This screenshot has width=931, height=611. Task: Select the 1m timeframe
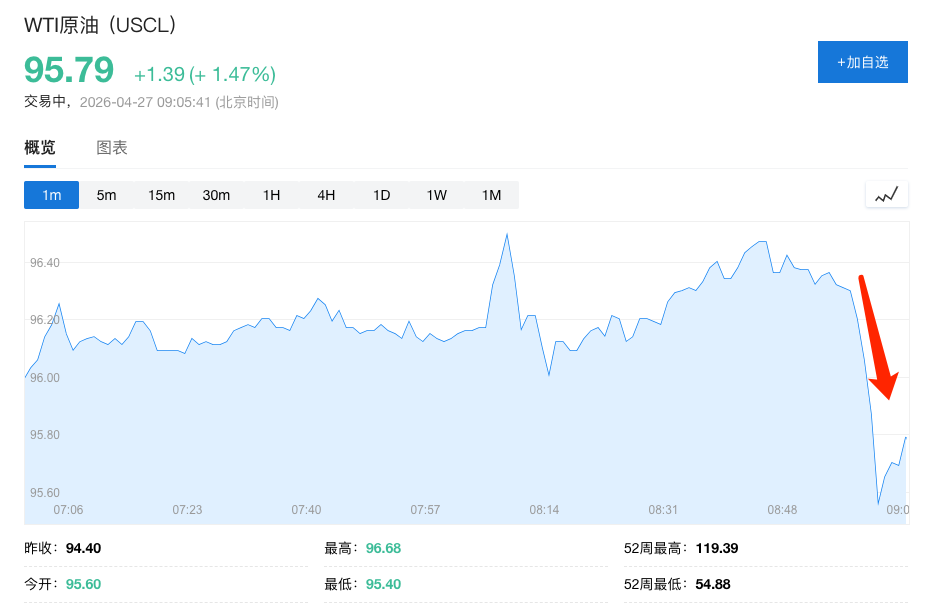click(52, 195)
